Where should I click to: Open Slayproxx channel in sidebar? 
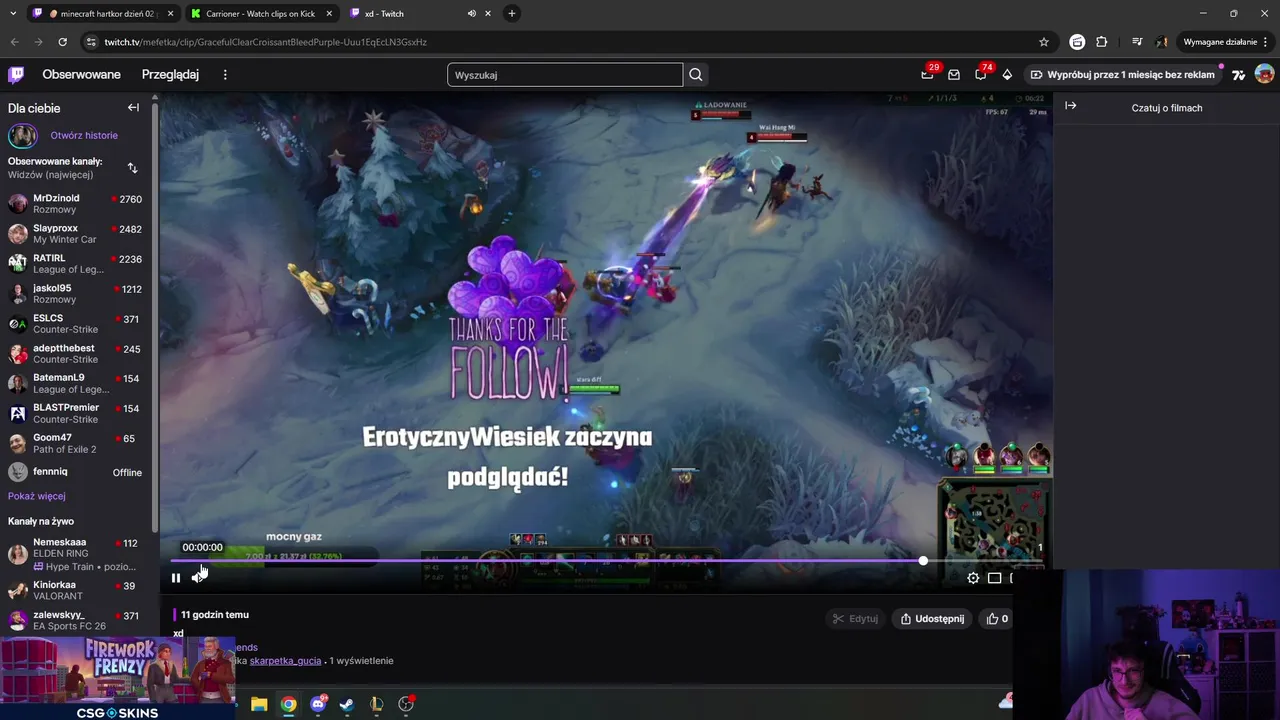76,234
